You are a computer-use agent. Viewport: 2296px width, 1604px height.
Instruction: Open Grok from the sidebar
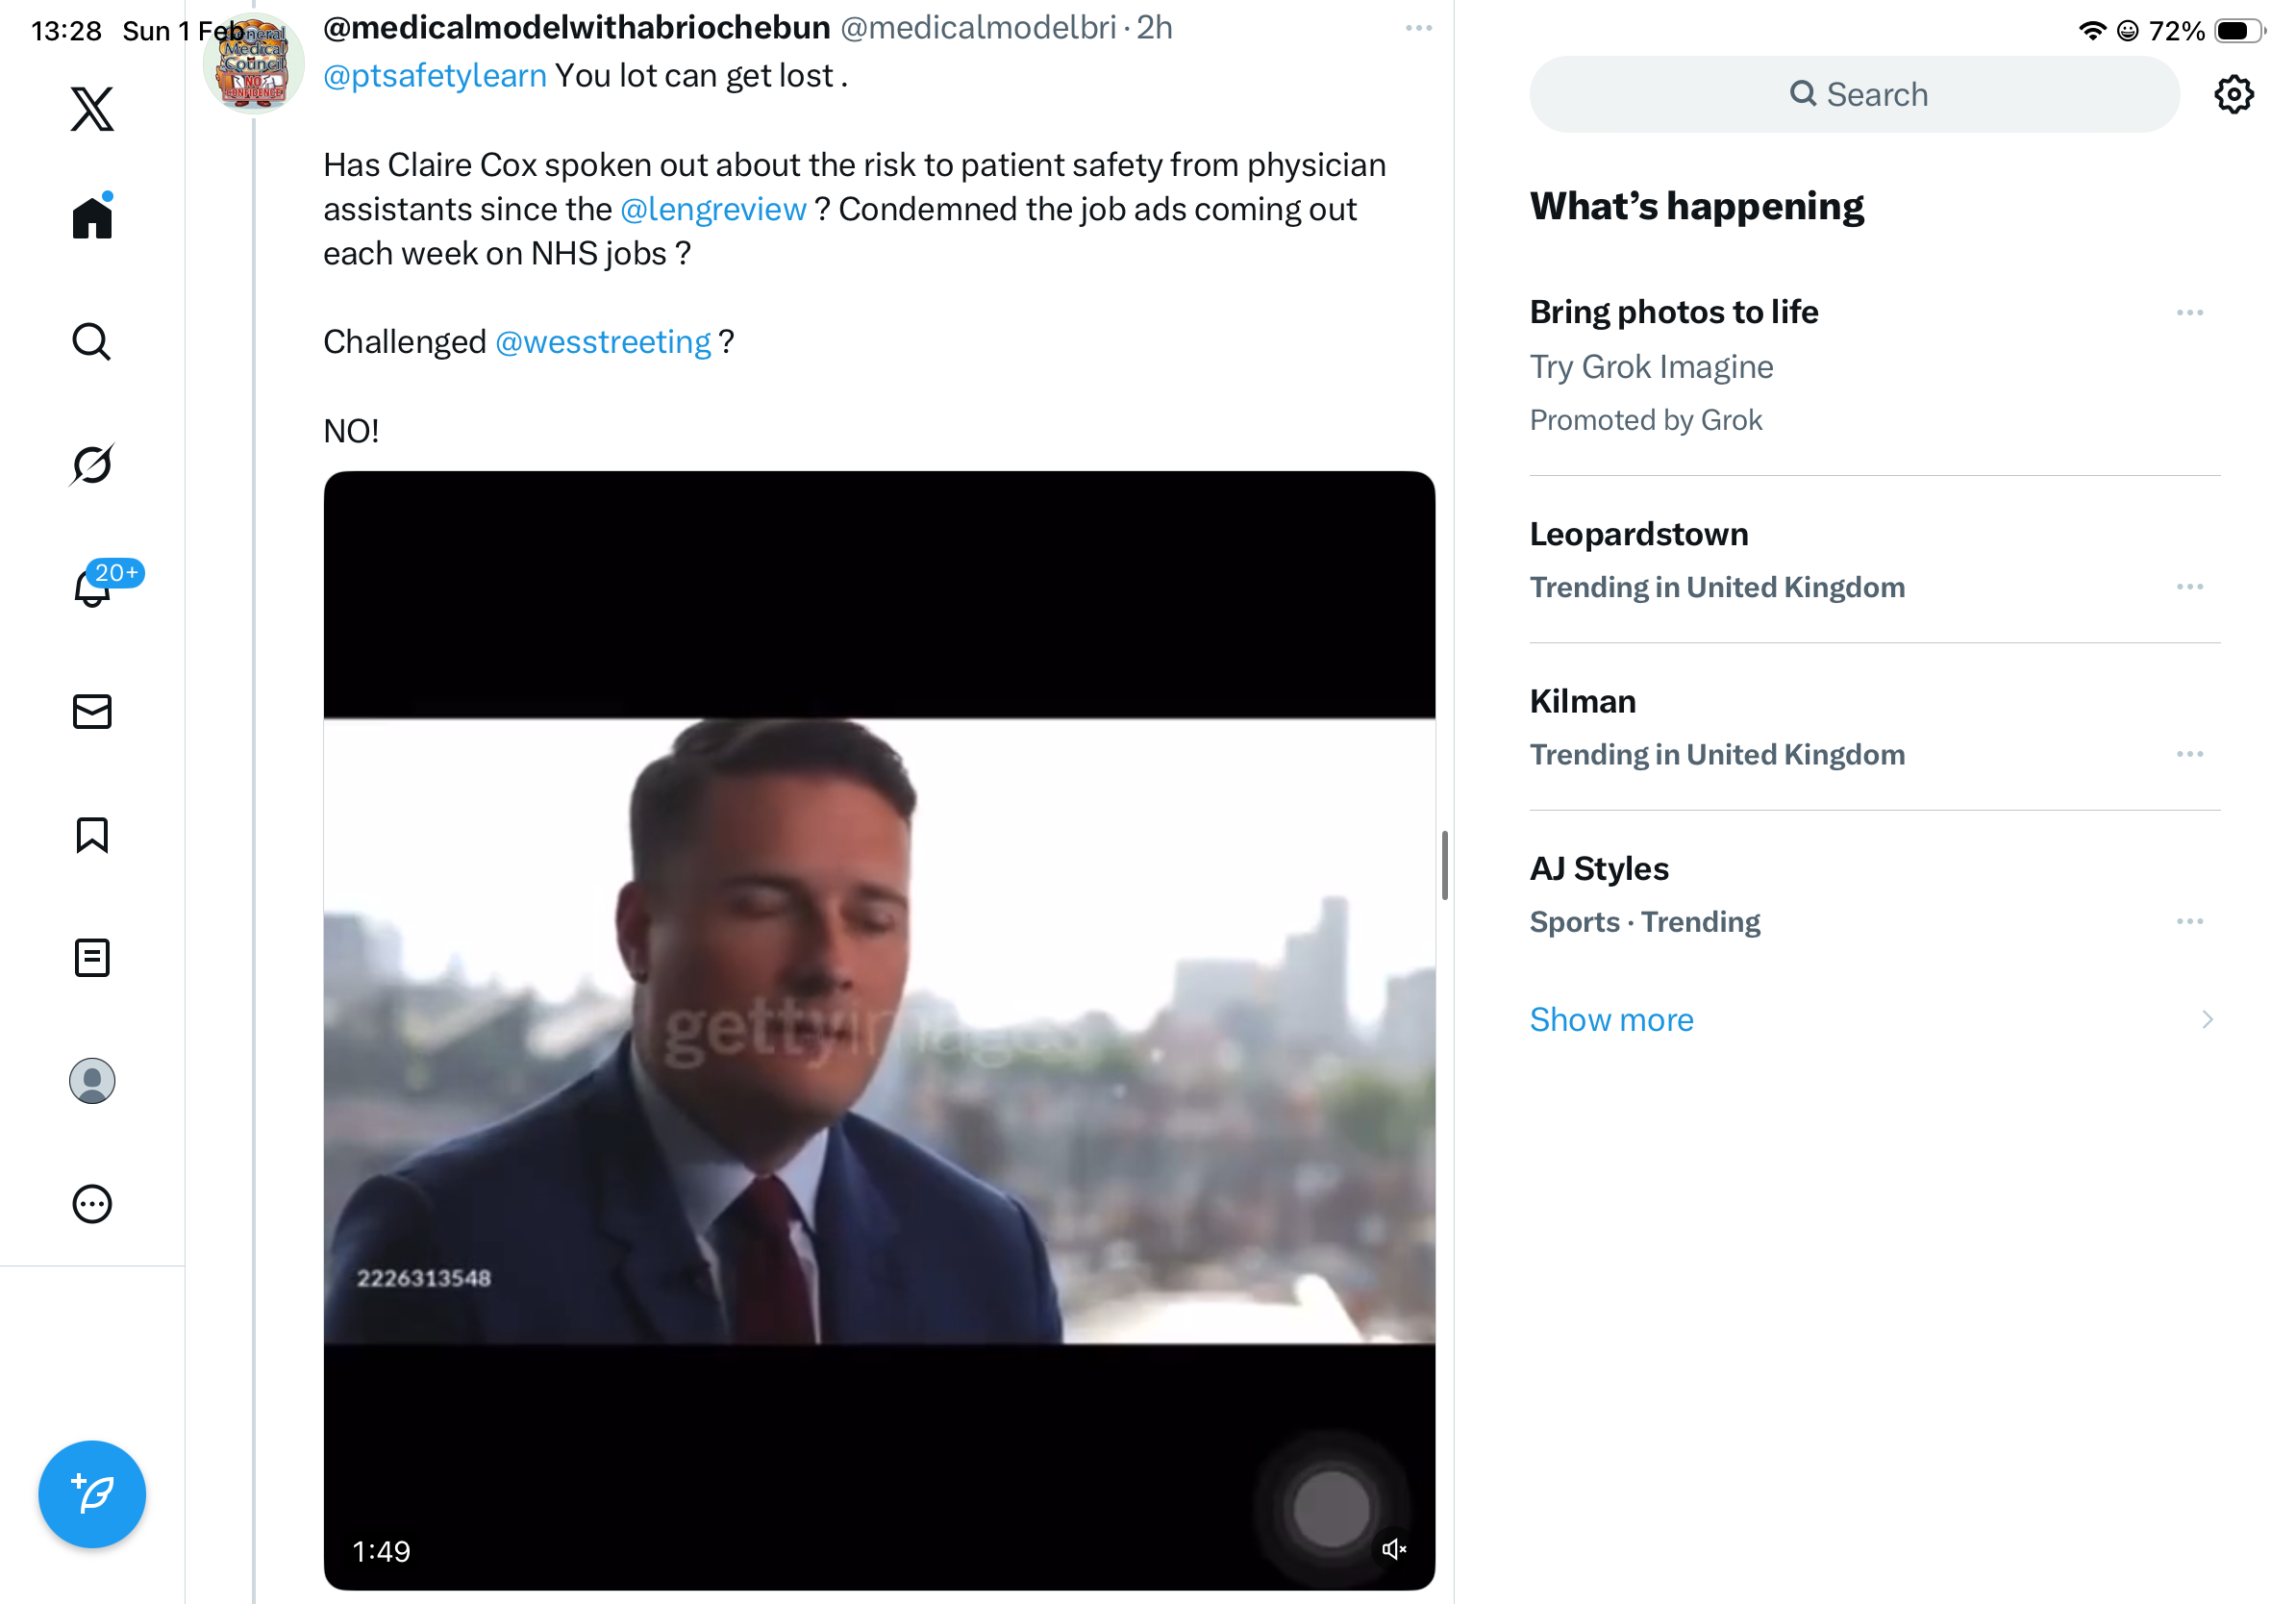coord(92,464)
